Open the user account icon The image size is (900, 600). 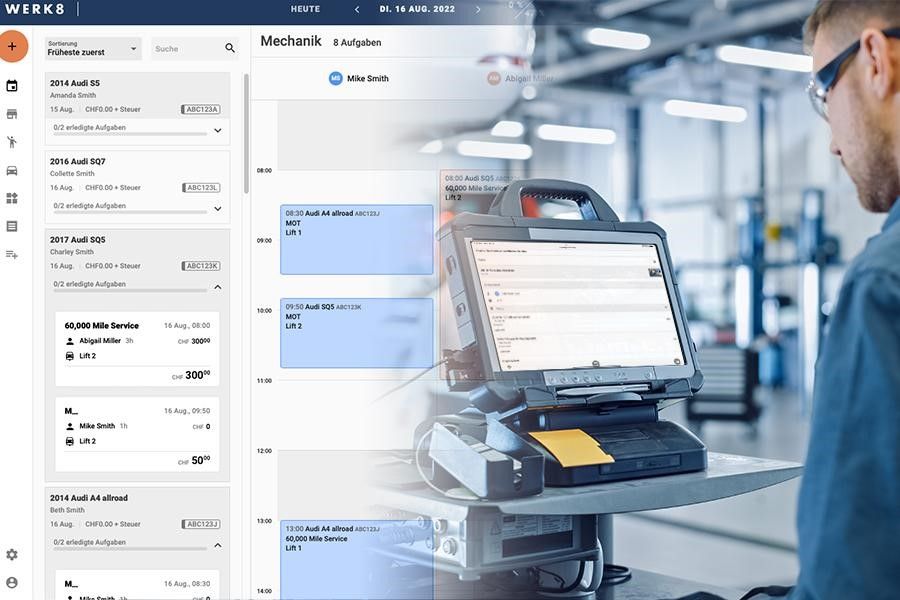point(11,583)
